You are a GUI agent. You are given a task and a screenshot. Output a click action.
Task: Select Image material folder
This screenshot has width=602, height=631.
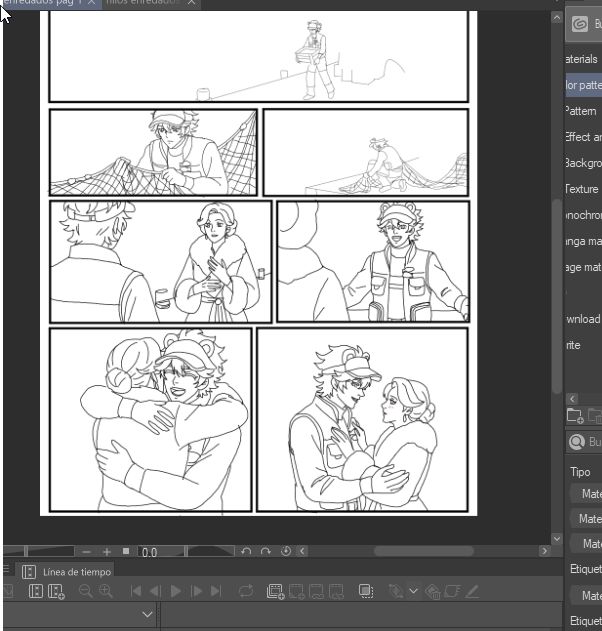[583, 267]
